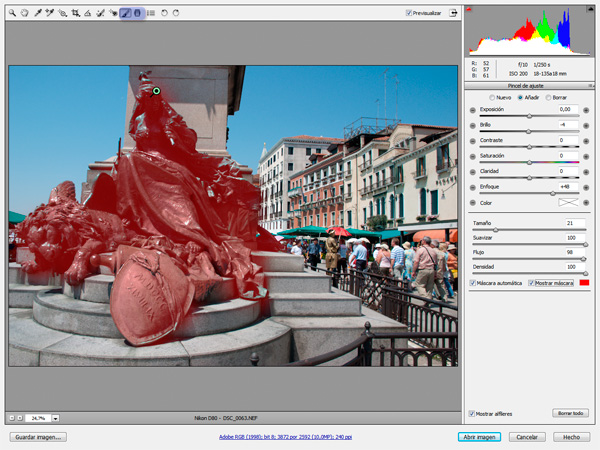Toggle full screen mode icon
600x450 pixels.
453,13
